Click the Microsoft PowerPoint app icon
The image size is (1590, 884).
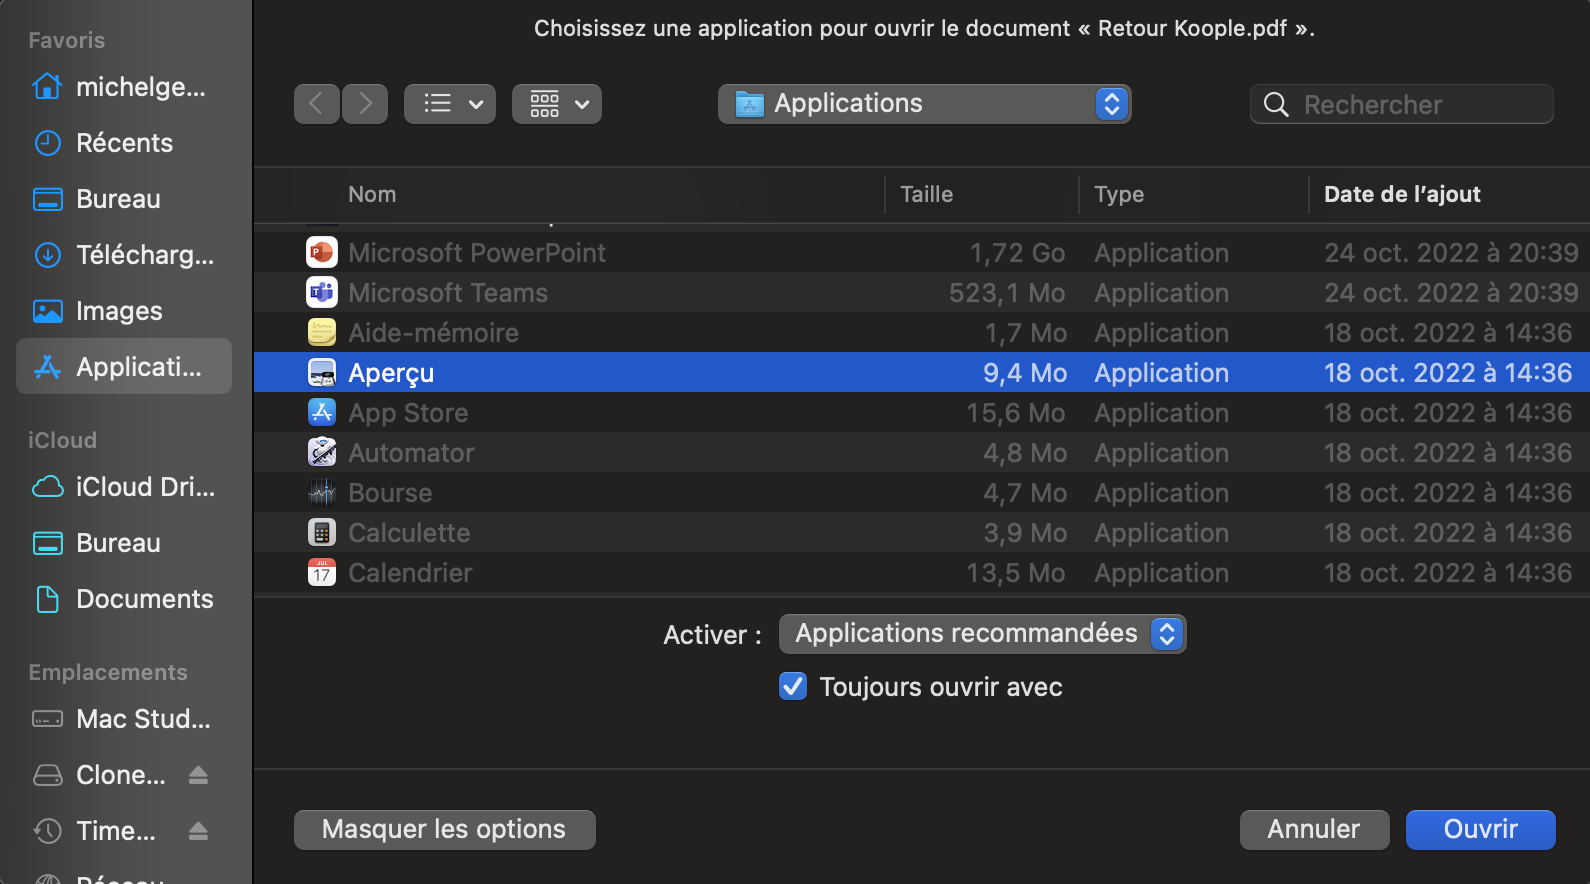321,252
